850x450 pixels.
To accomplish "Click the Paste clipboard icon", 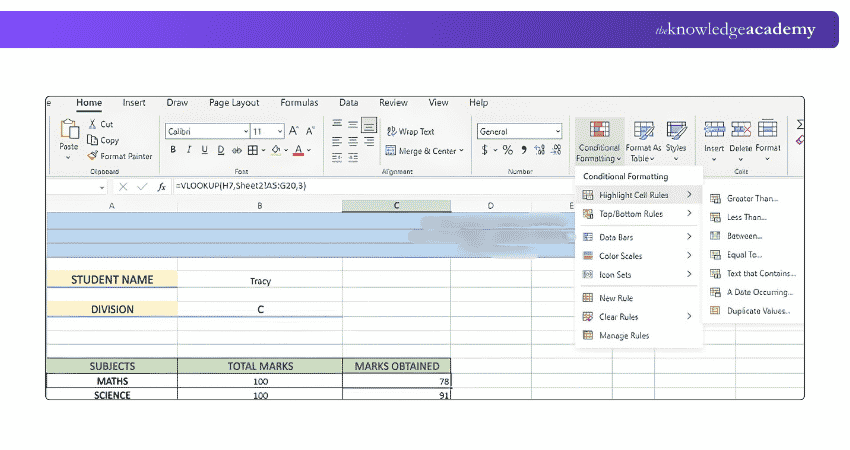I will pos(69,130).
